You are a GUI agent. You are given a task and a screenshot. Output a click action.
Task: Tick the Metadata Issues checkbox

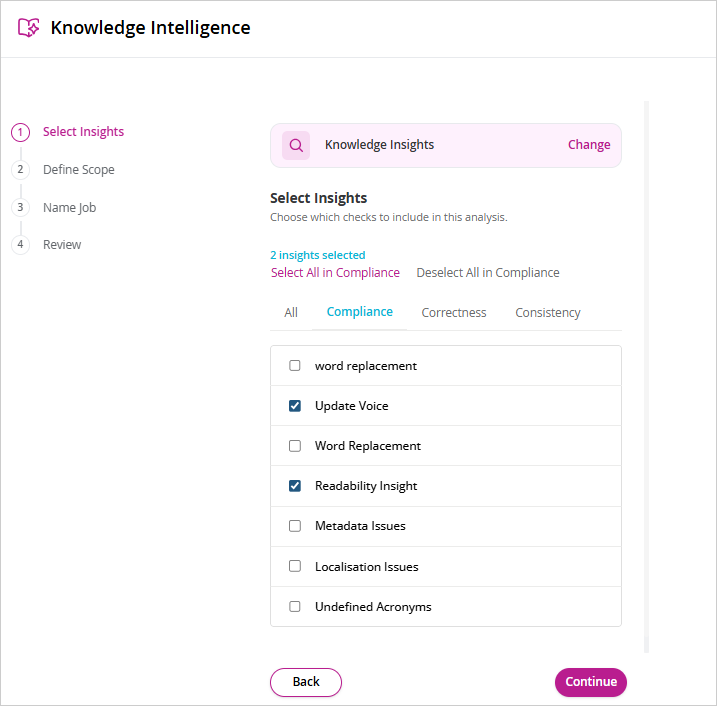coord(295,526)
